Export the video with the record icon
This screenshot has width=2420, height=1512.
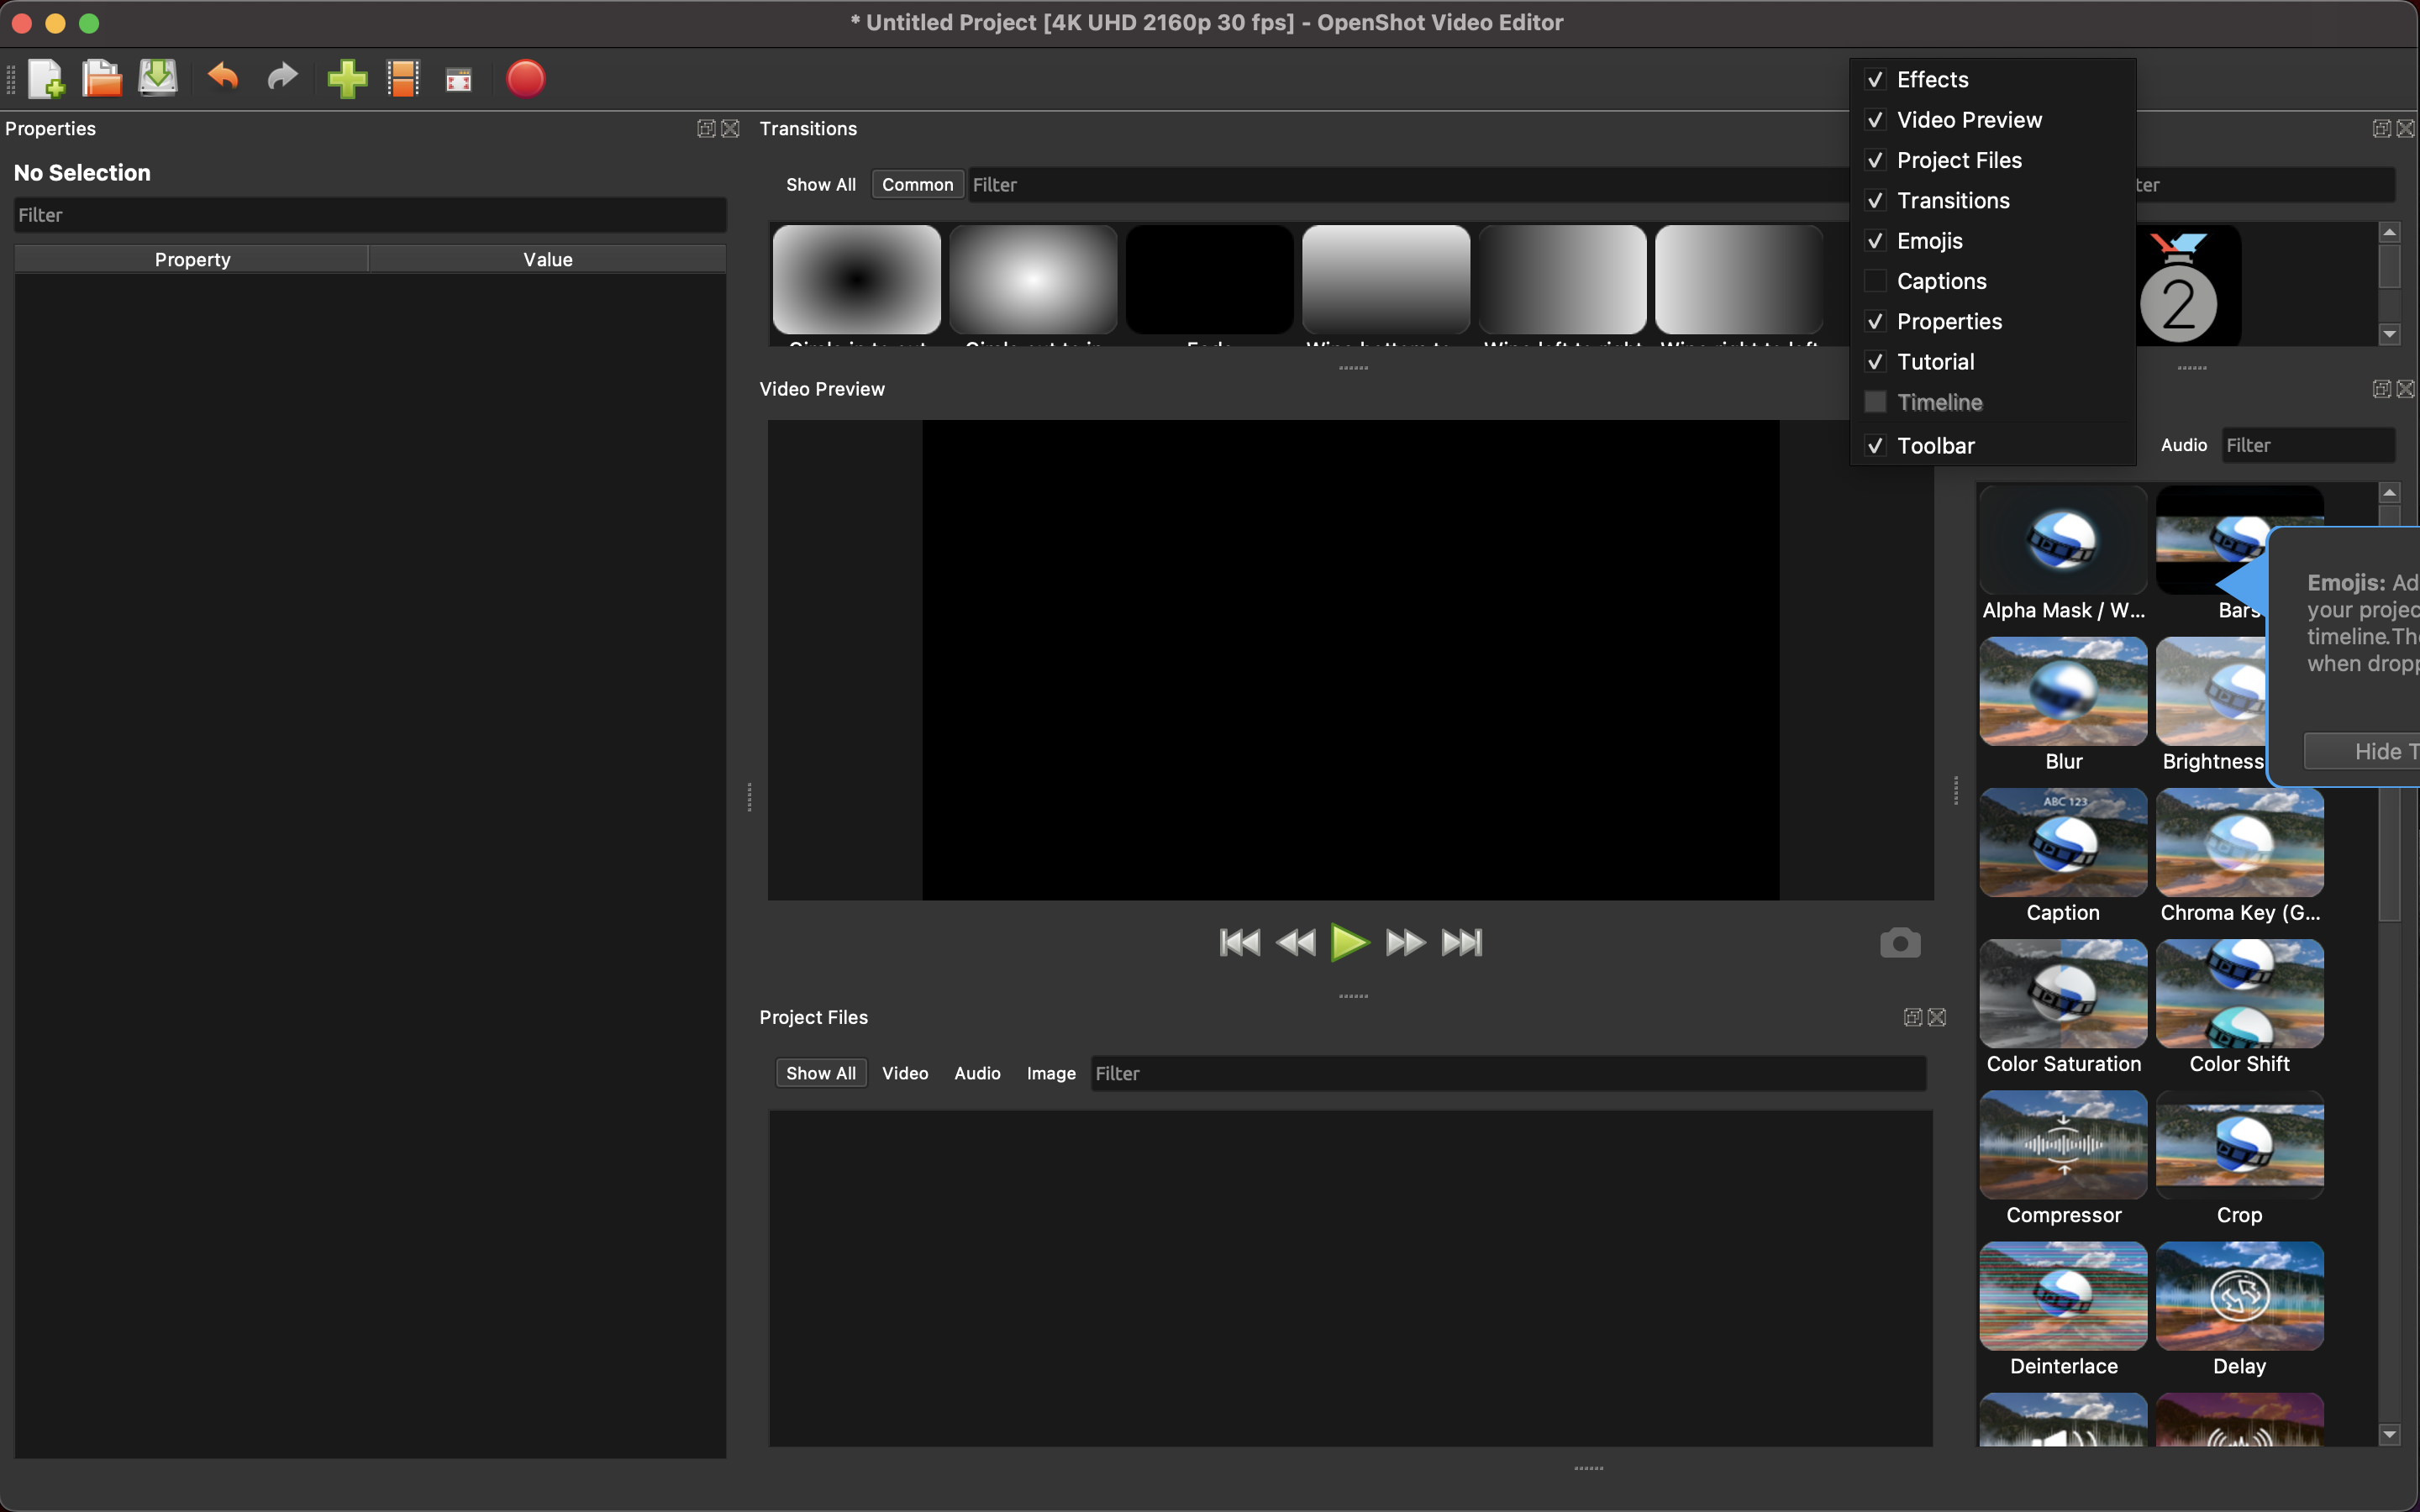[525, 78]
